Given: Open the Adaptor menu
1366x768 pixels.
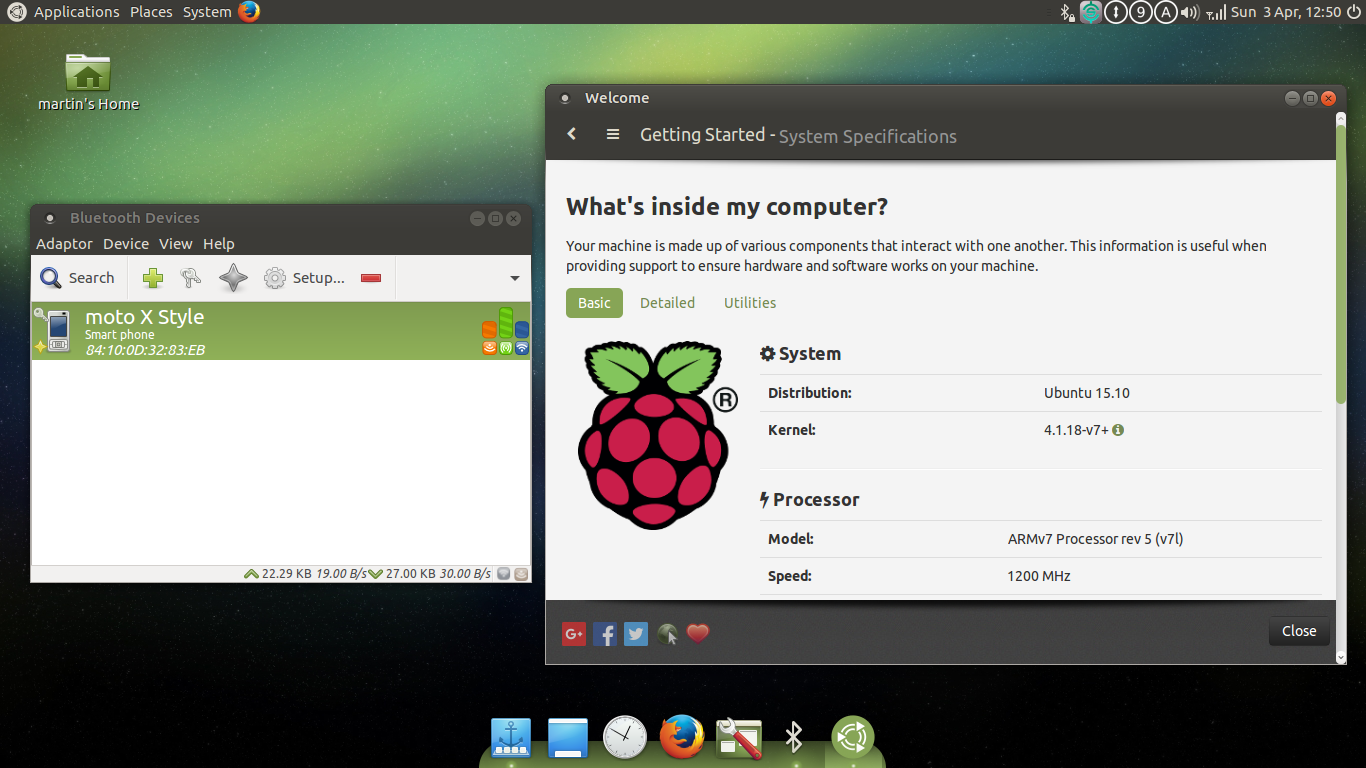Looking at the screenshot, I should [x=64, y=244].
